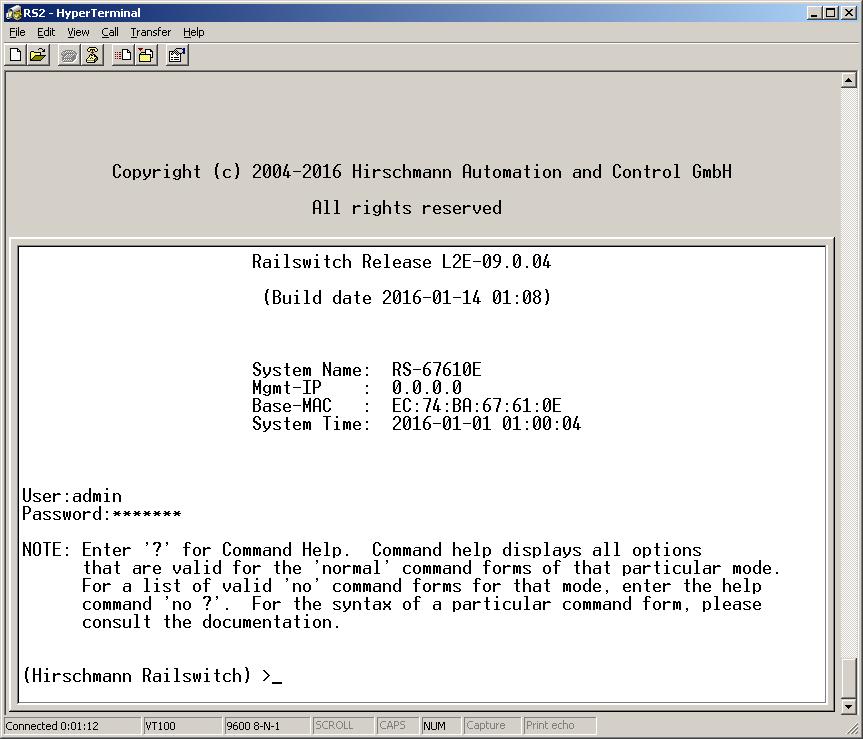Click the New connection toolbar icon
This screenshot has height=739, width=863.
15,56
